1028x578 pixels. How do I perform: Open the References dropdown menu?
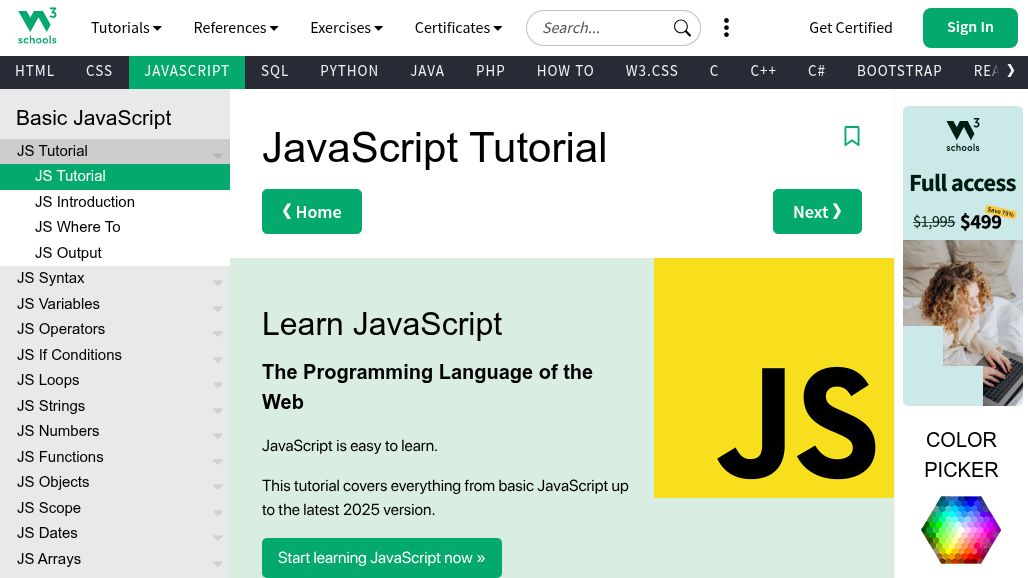pyautogui.click(x=236, y=28)
